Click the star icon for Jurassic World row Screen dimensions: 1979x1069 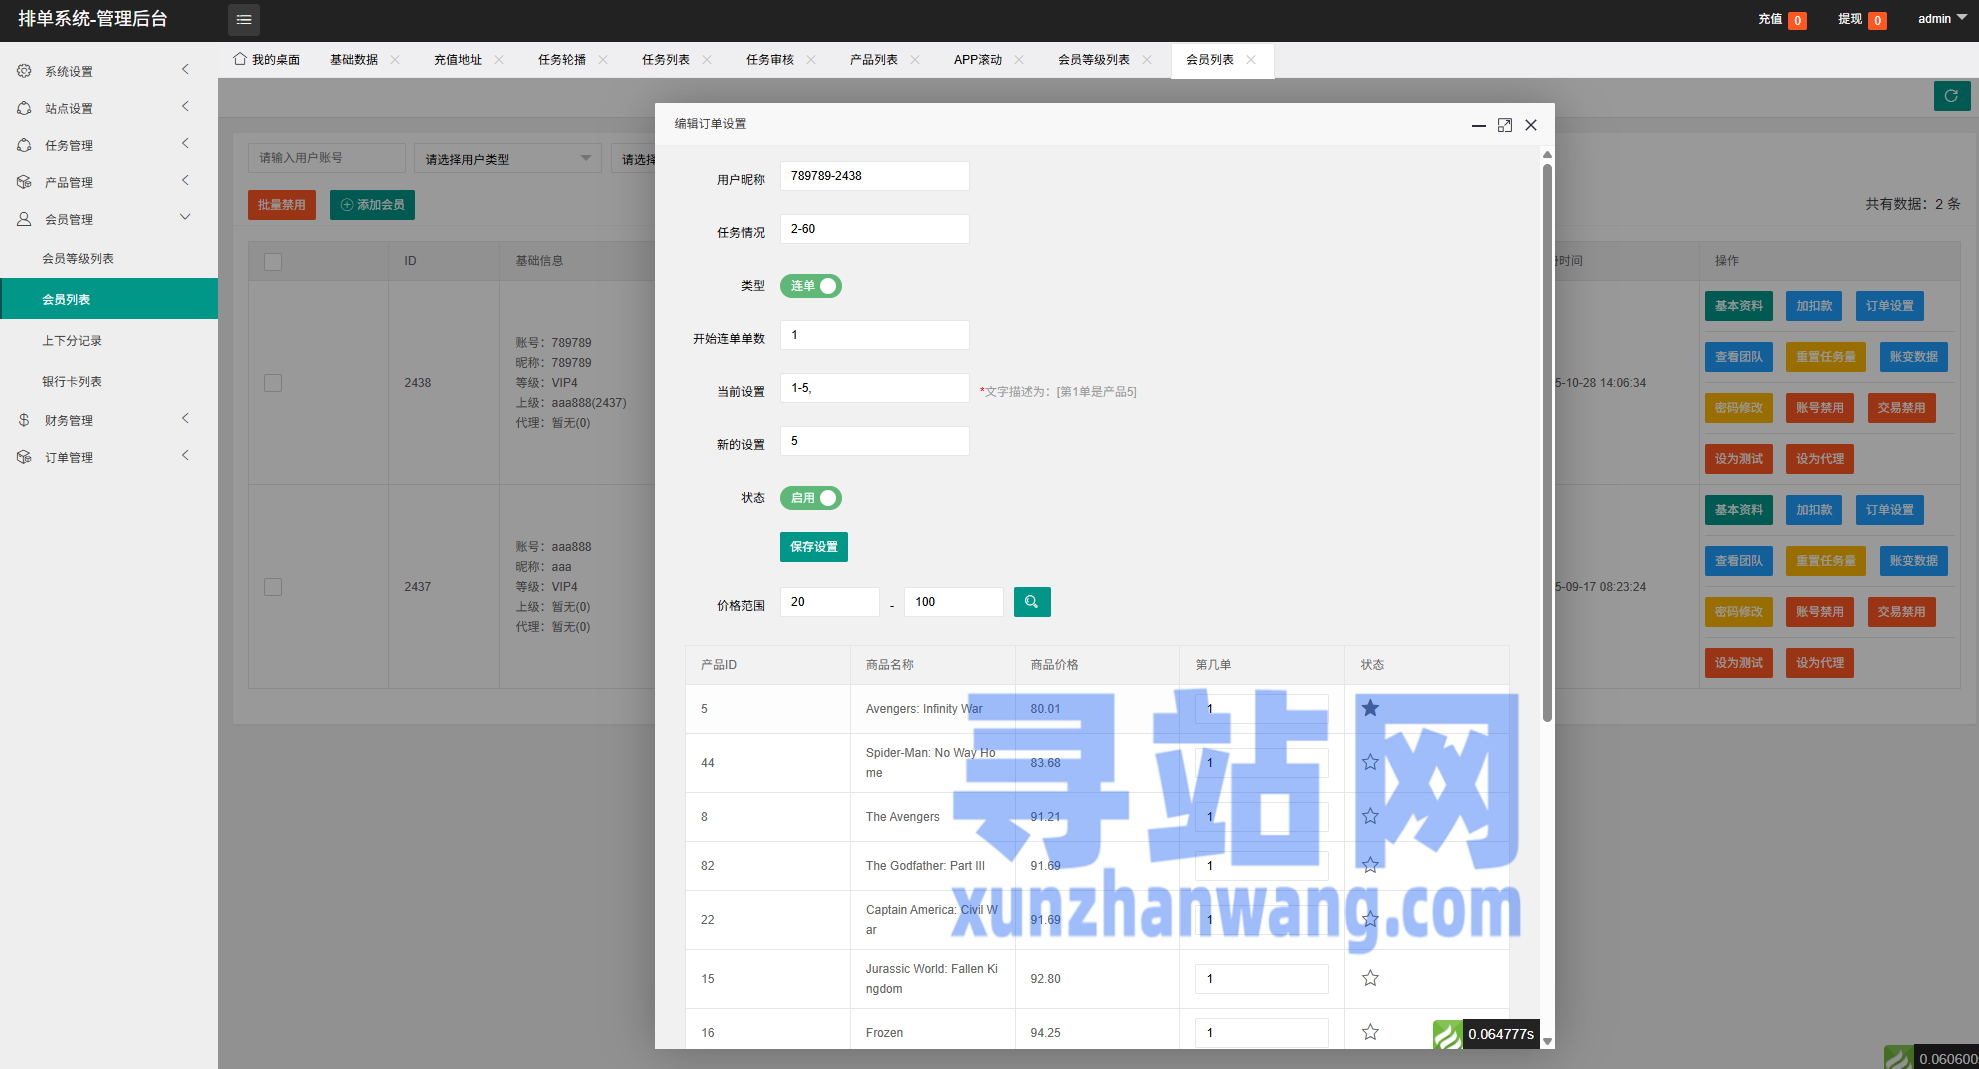click(1370, 978)
